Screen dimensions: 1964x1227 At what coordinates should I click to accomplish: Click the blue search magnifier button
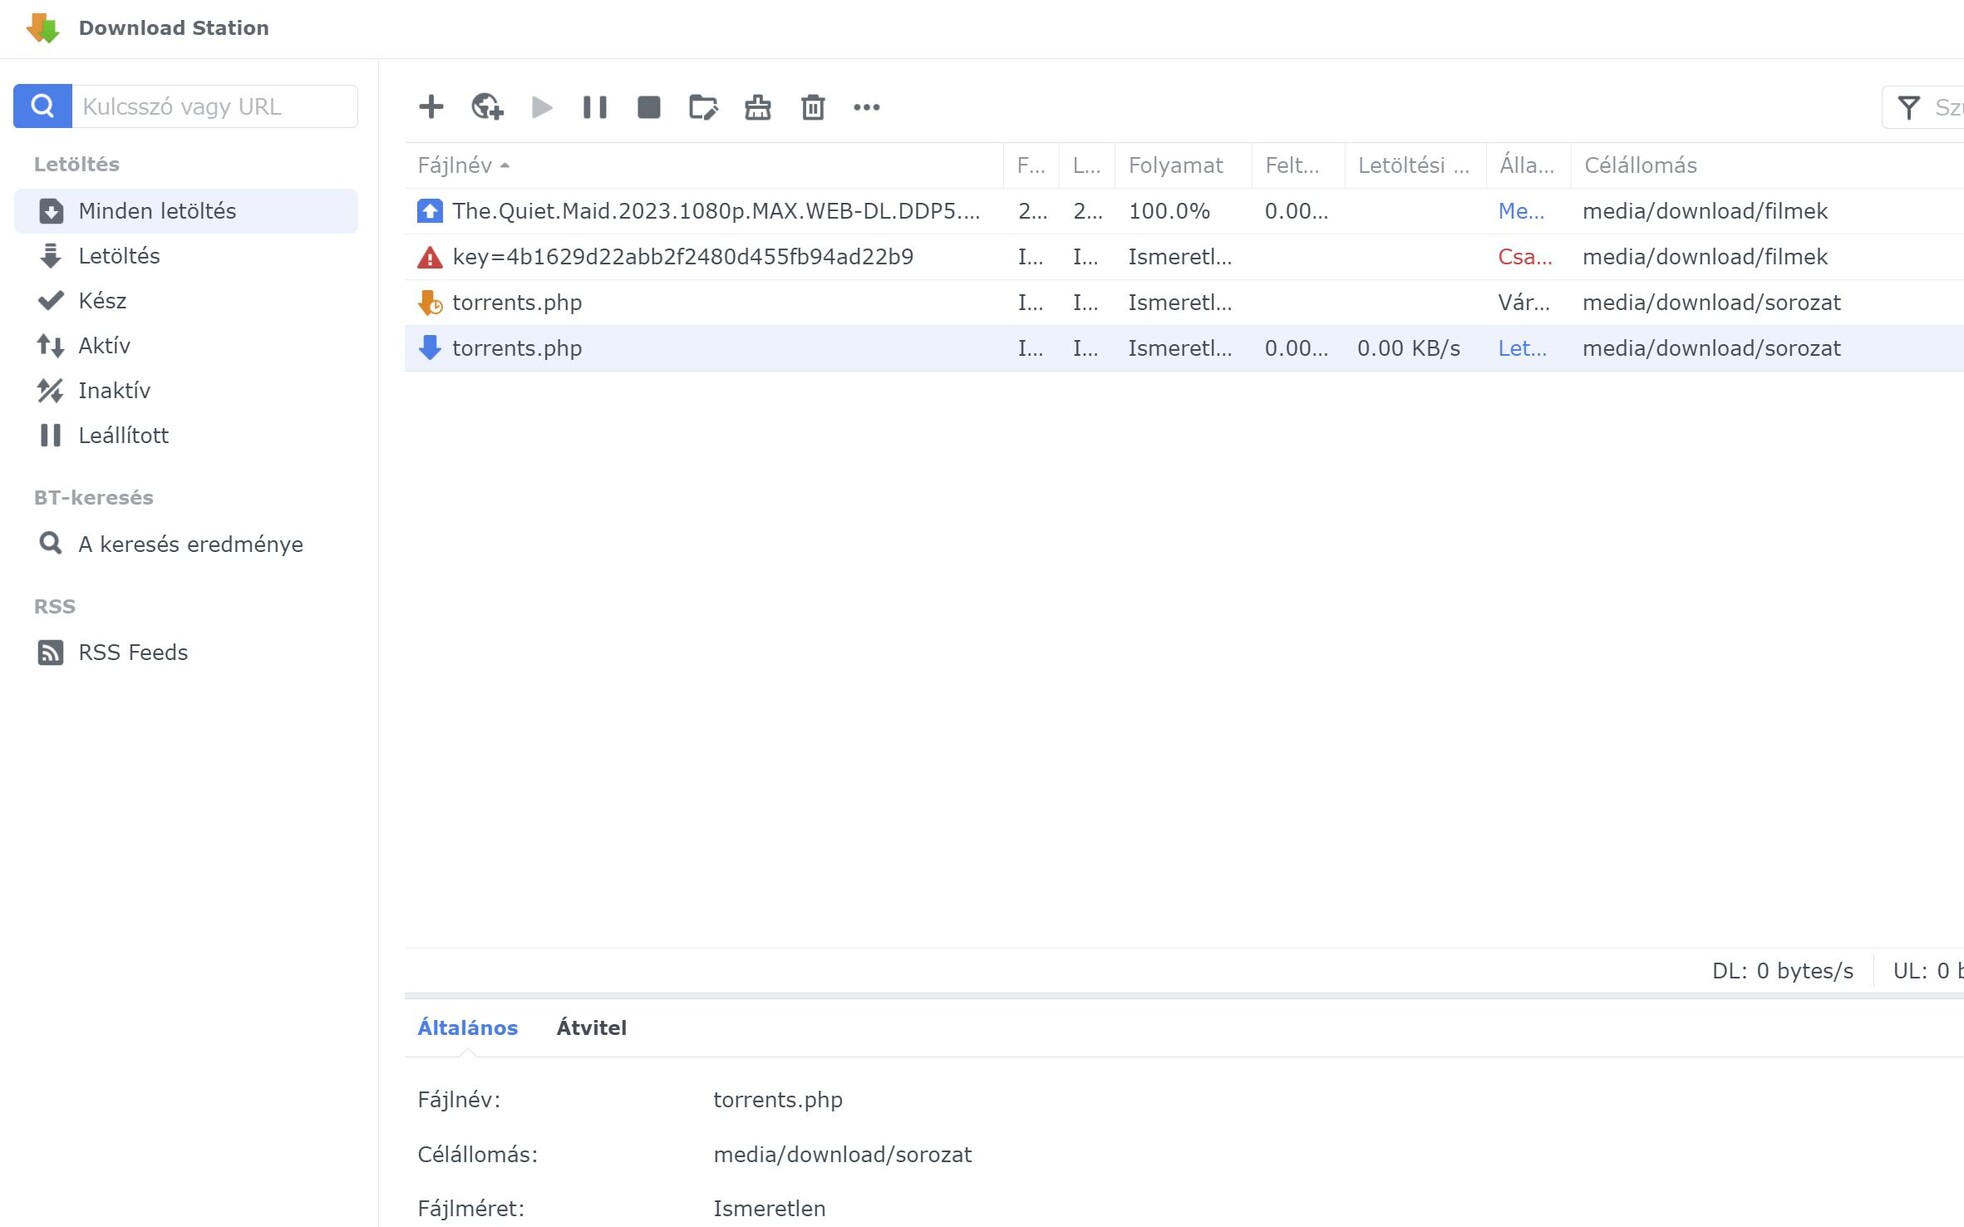[42, 106]
